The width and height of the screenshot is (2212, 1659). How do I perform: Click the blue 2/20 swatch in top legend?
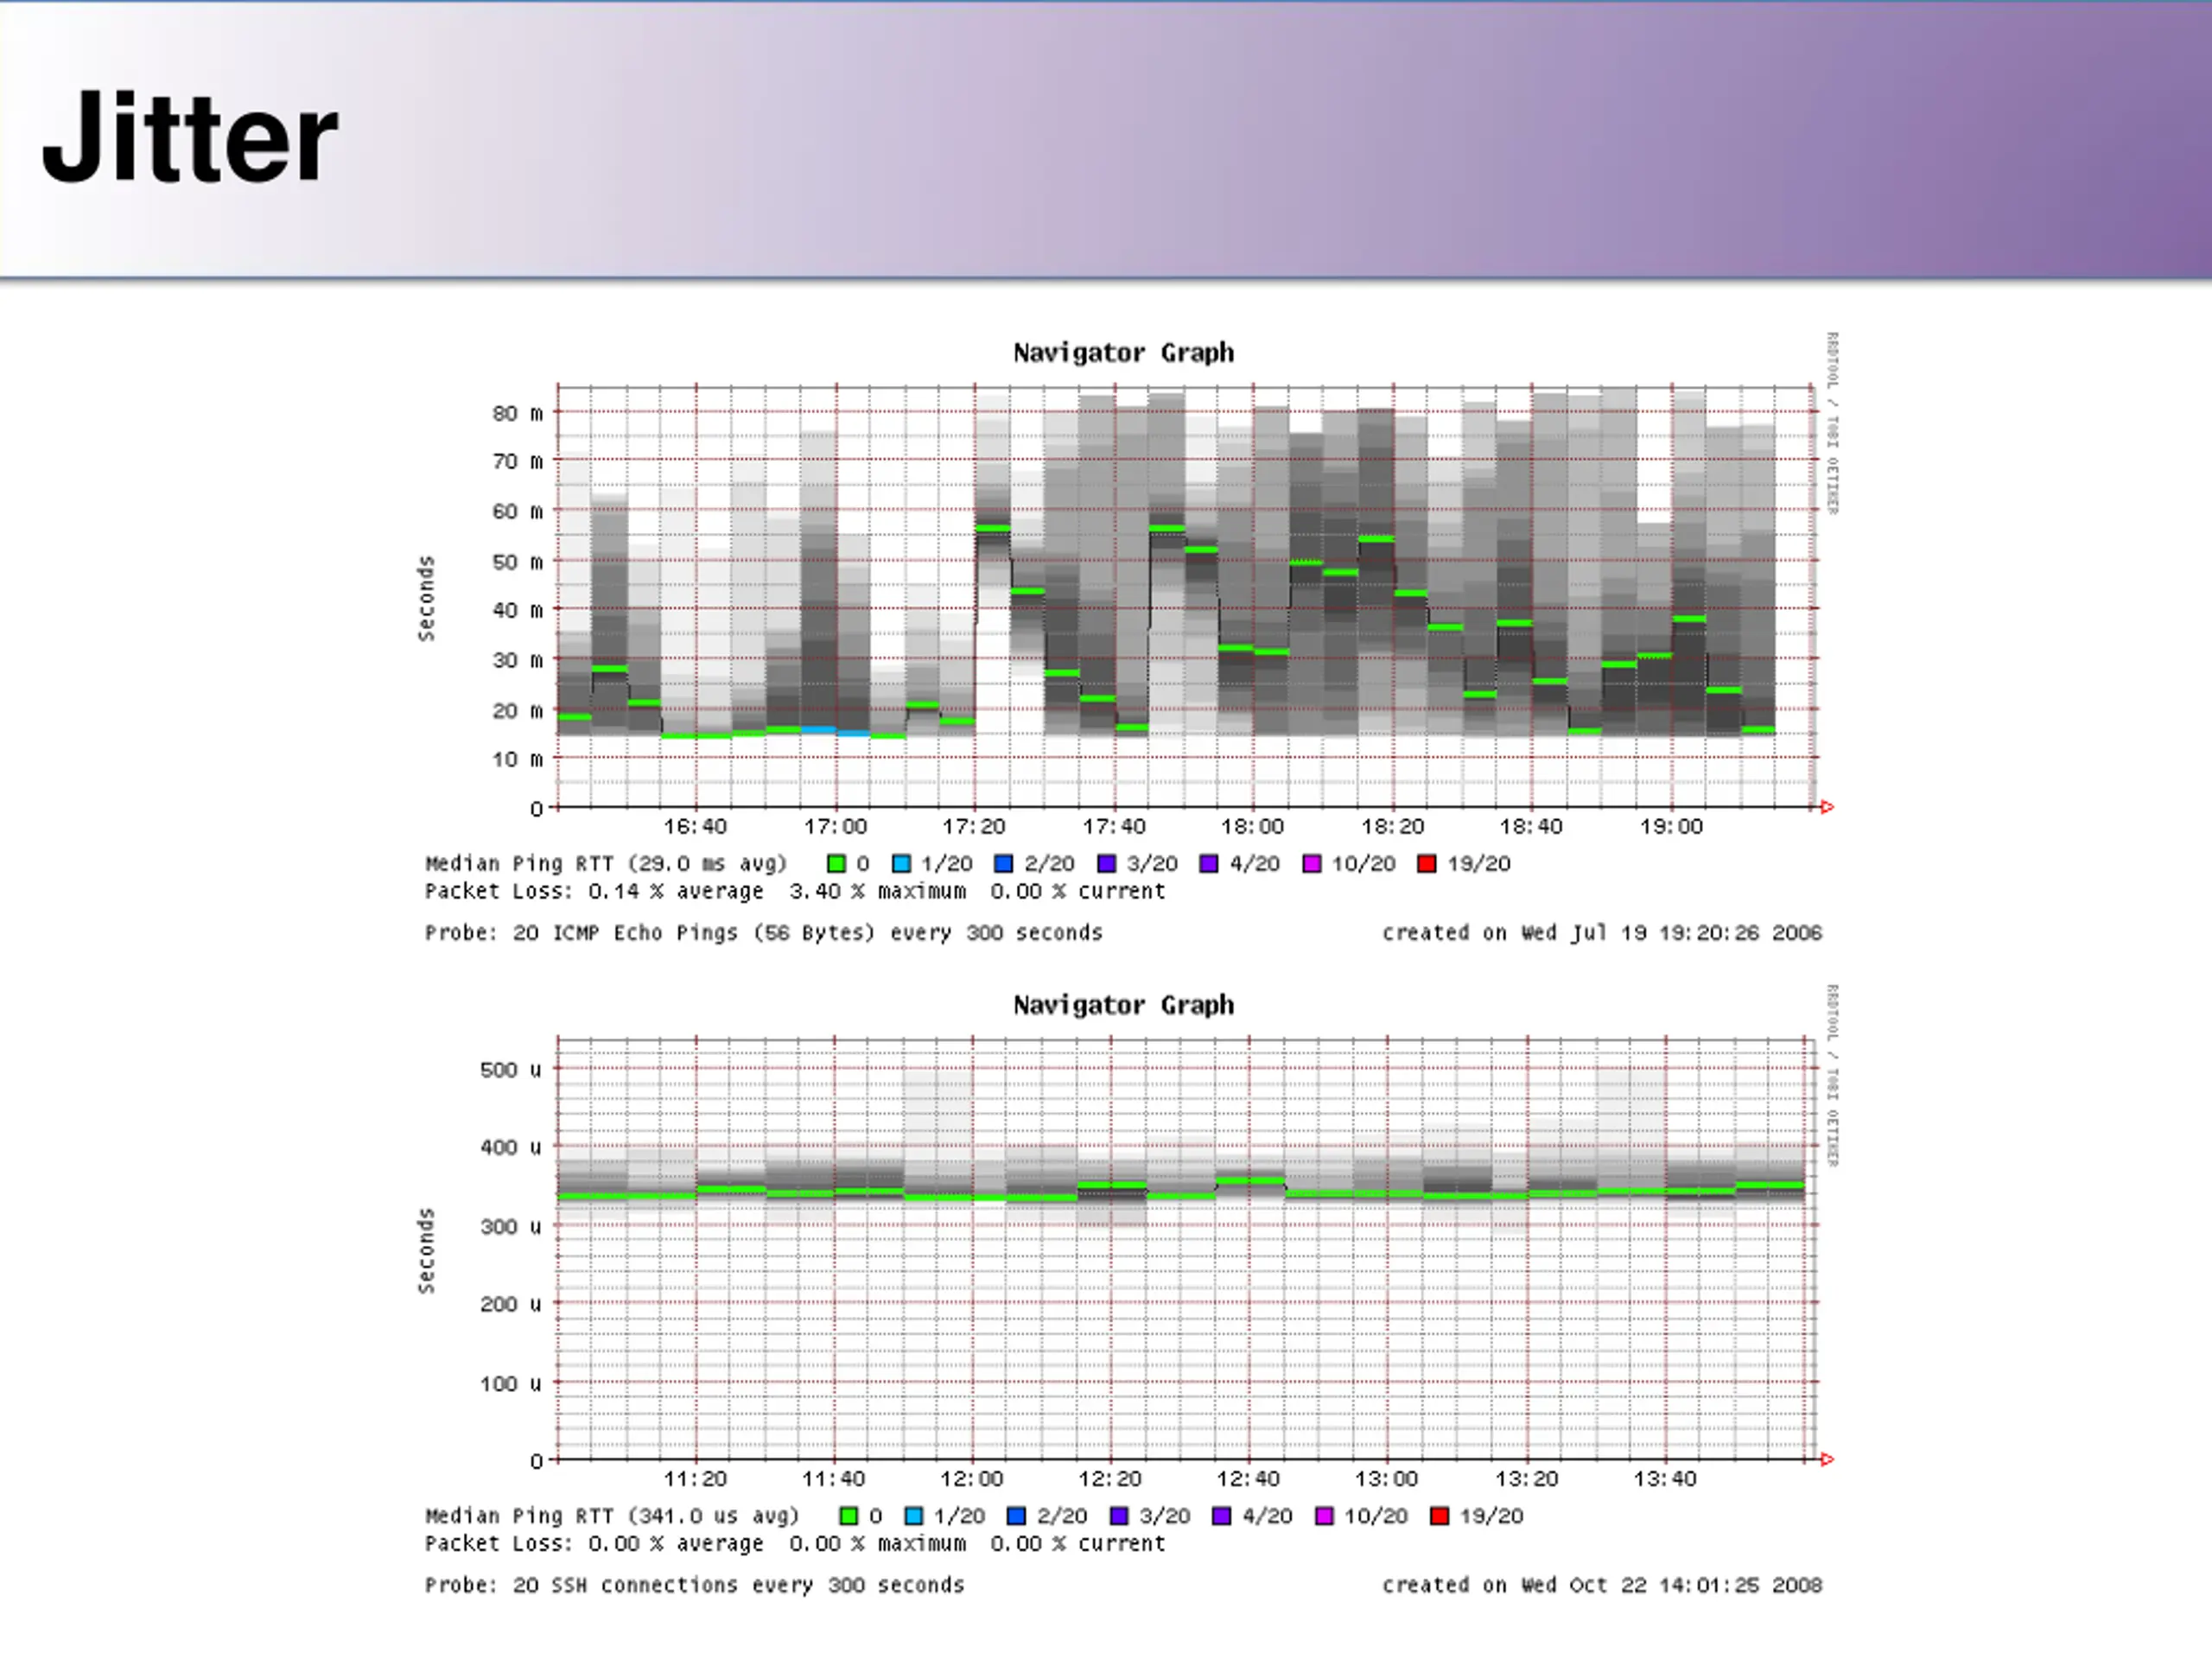pos(1004,864)
